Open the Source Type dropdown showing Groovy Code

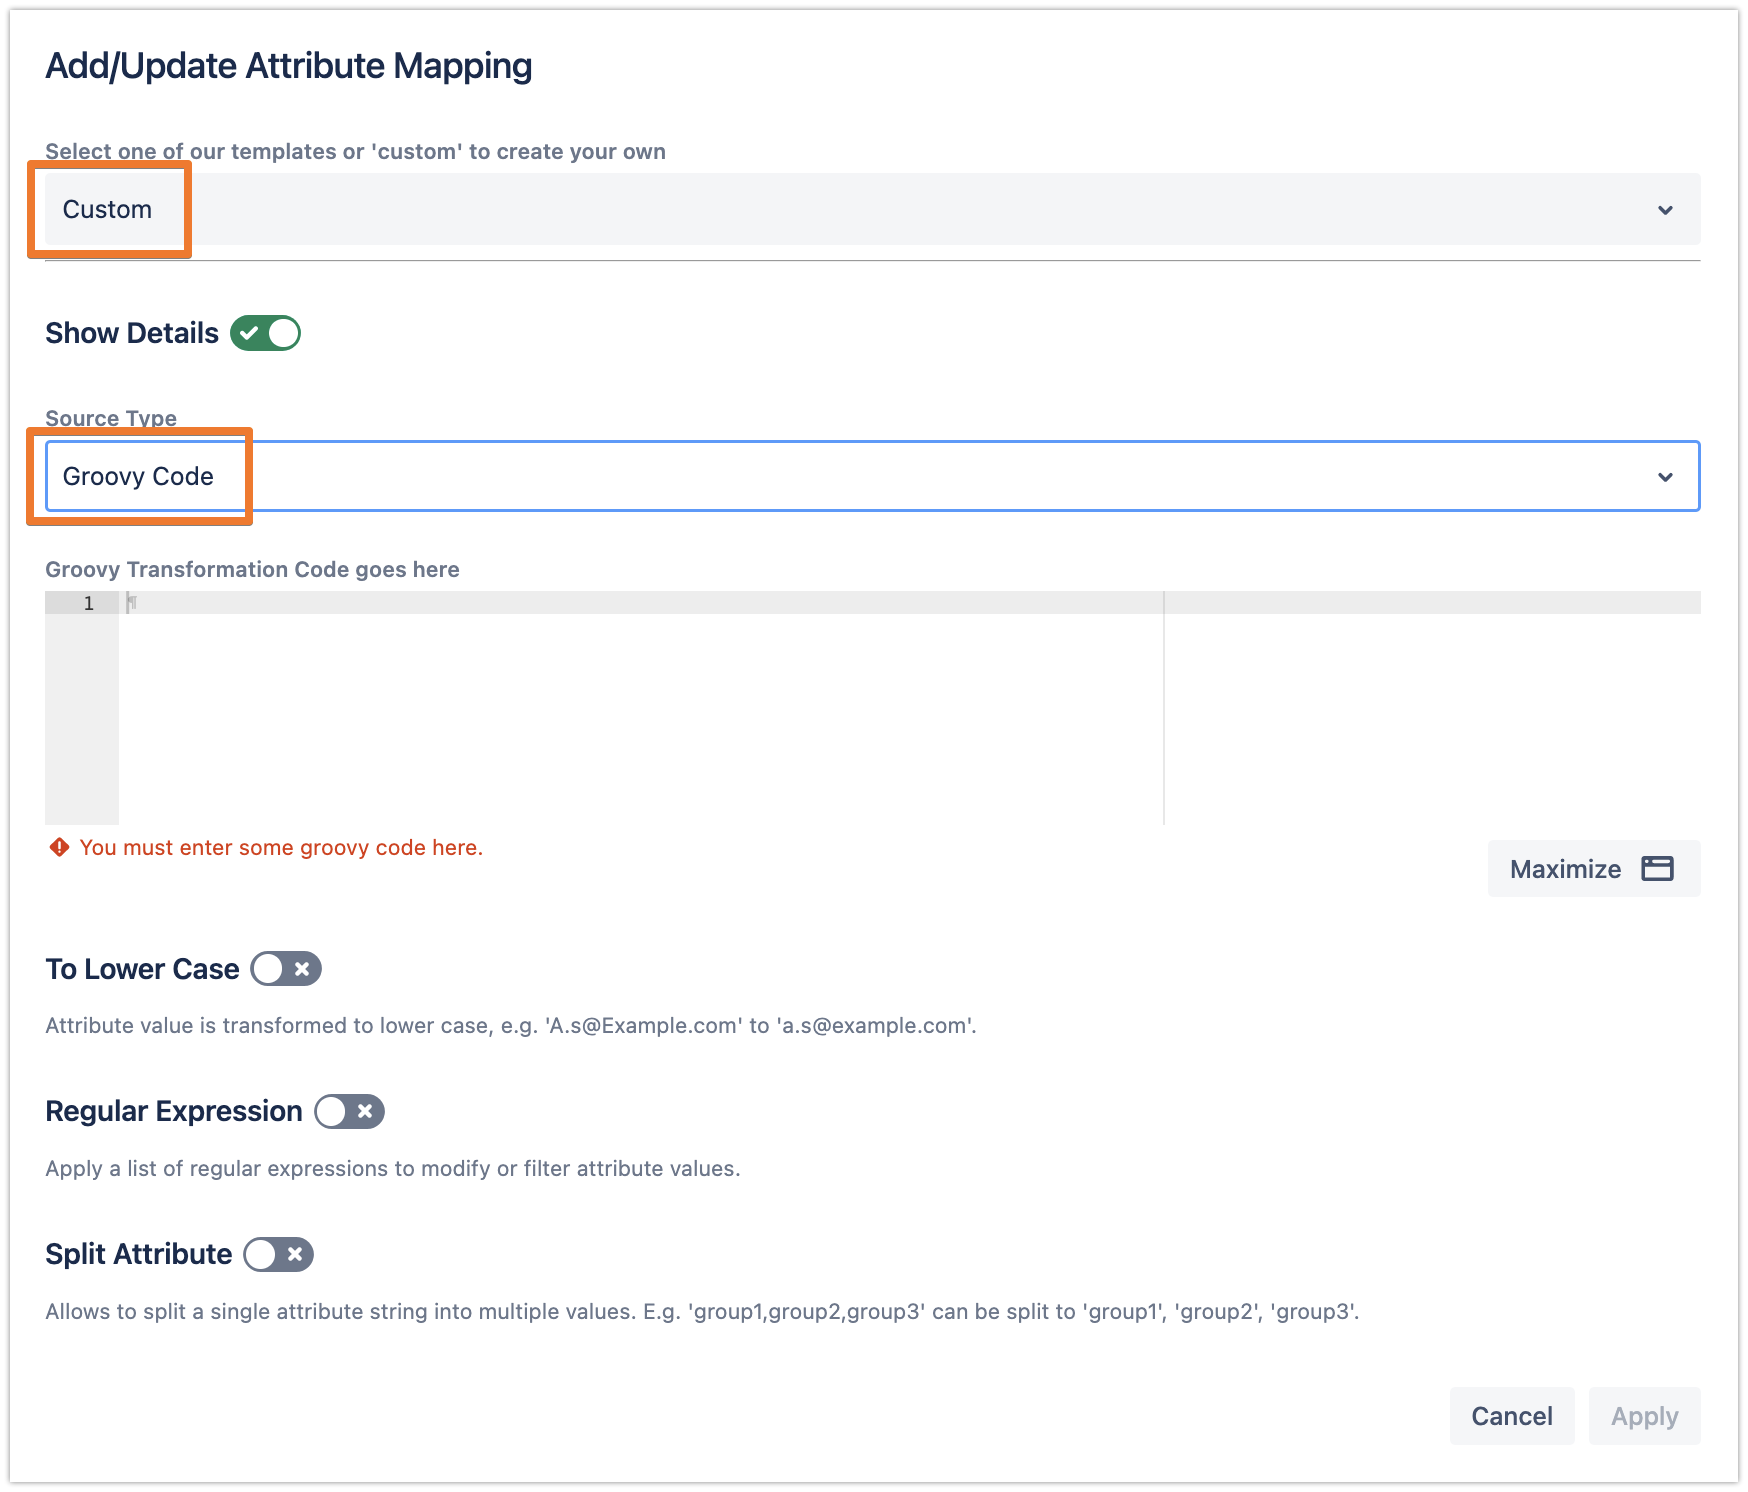[870, 477]
